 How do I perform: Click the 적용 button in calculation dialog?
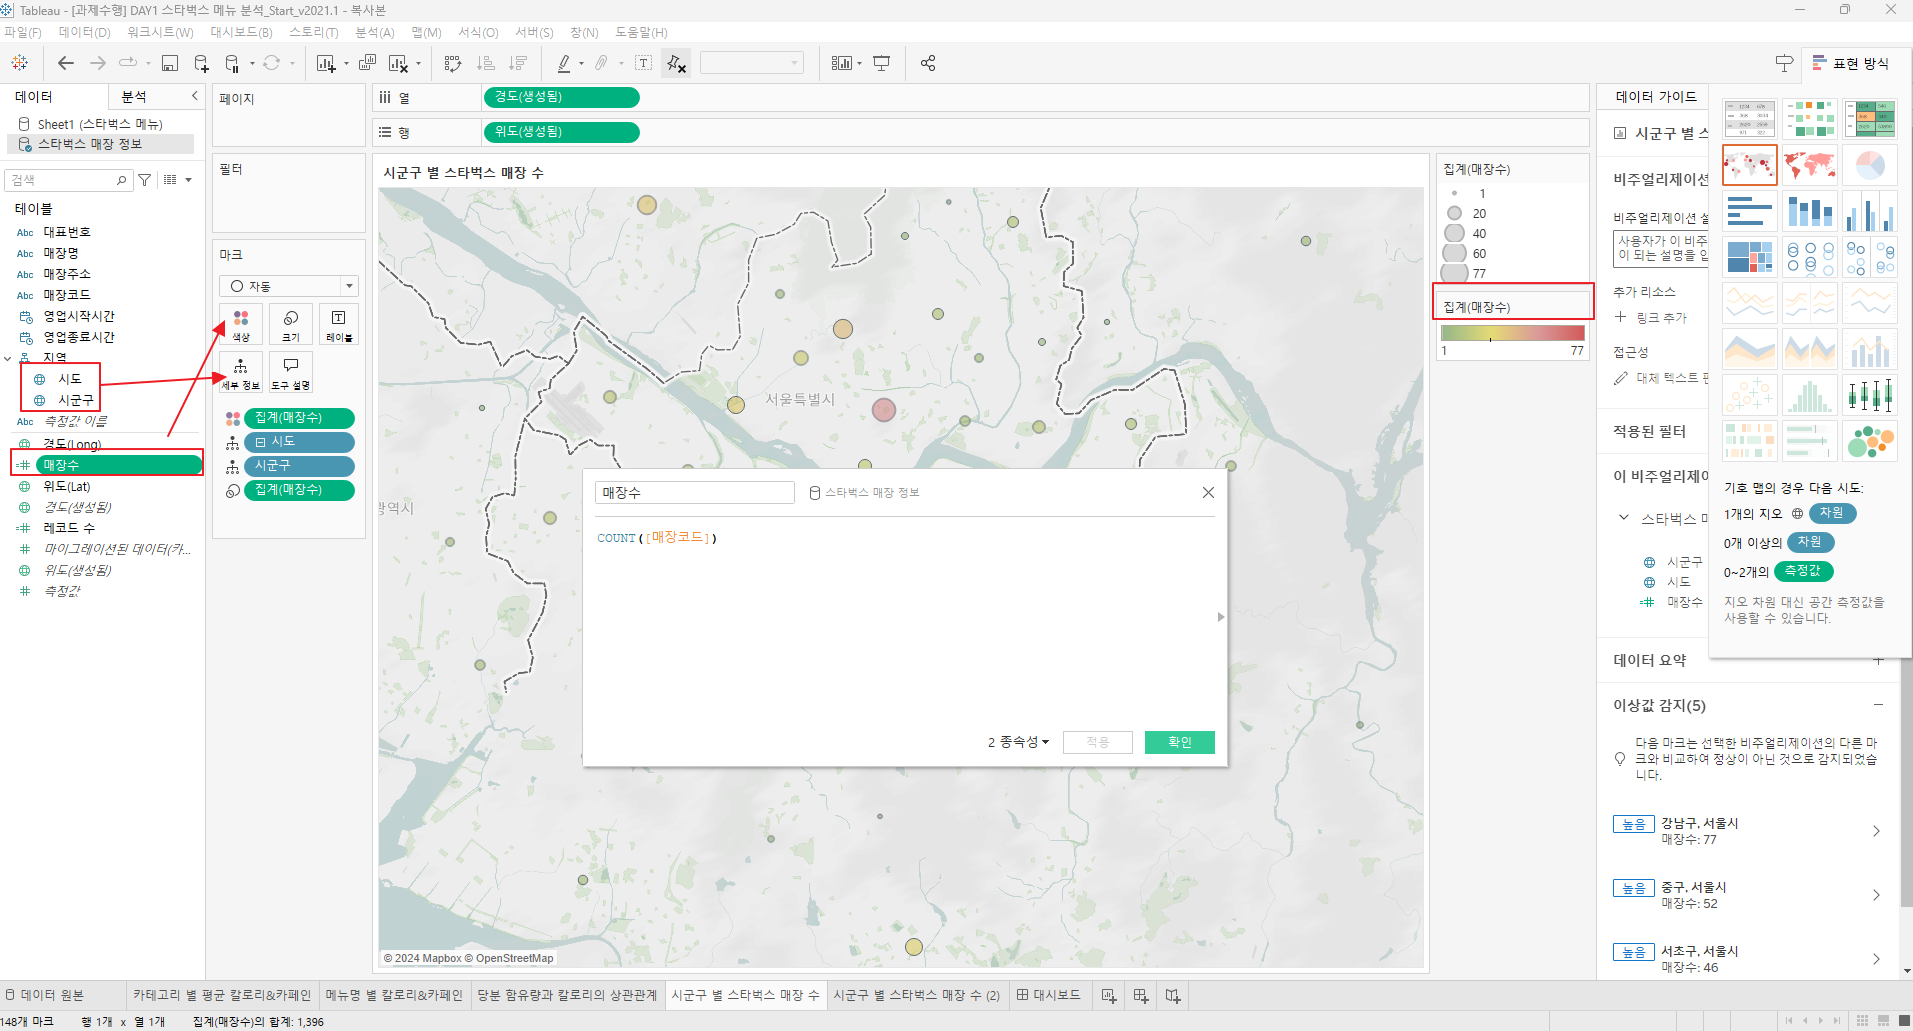(x=1098, y=742)
